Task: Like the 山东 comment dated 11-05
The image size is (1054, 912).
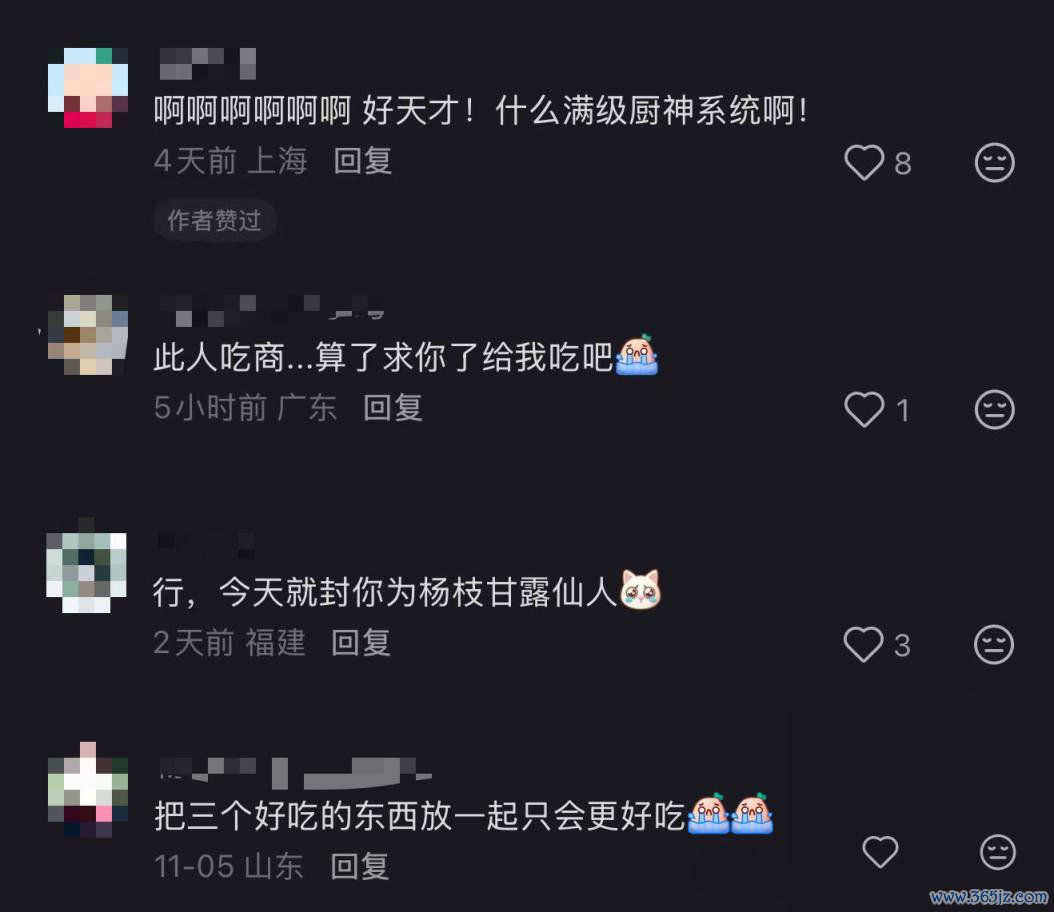Action: point(880,852)
